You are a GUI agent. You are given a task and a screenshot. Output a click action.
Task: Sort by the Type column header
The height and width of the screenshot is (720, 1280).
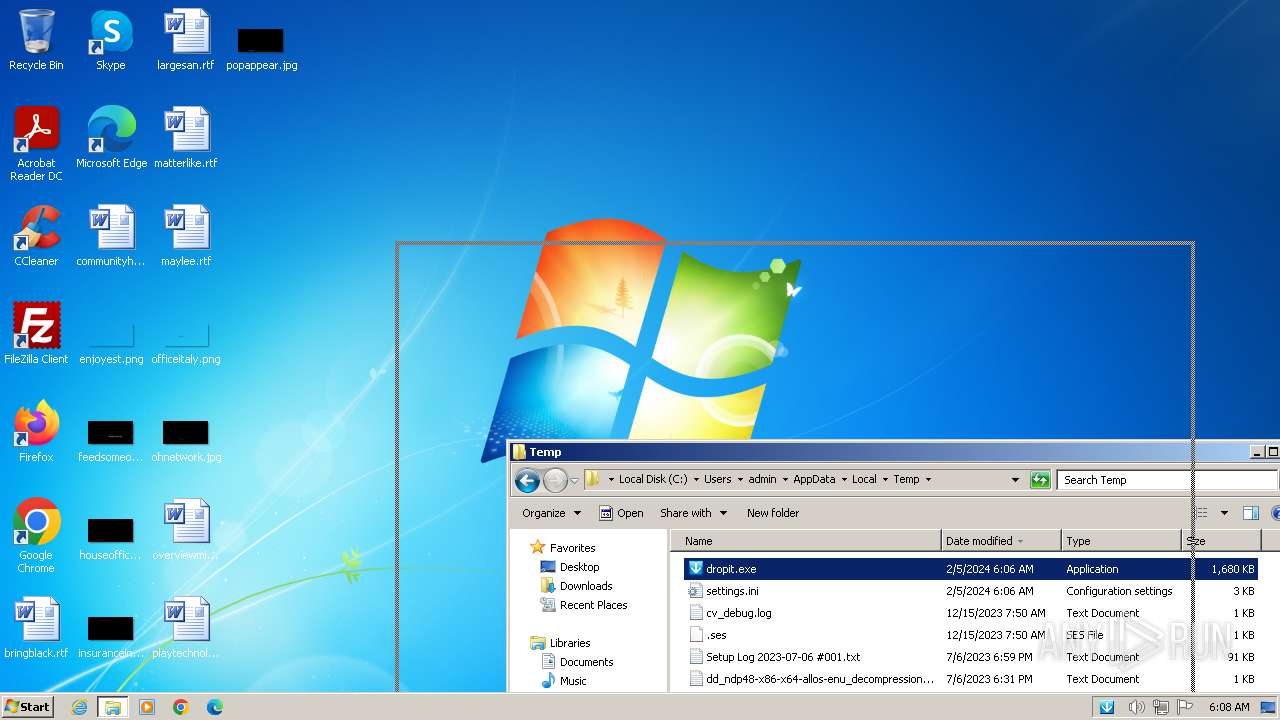point(1121,541)
